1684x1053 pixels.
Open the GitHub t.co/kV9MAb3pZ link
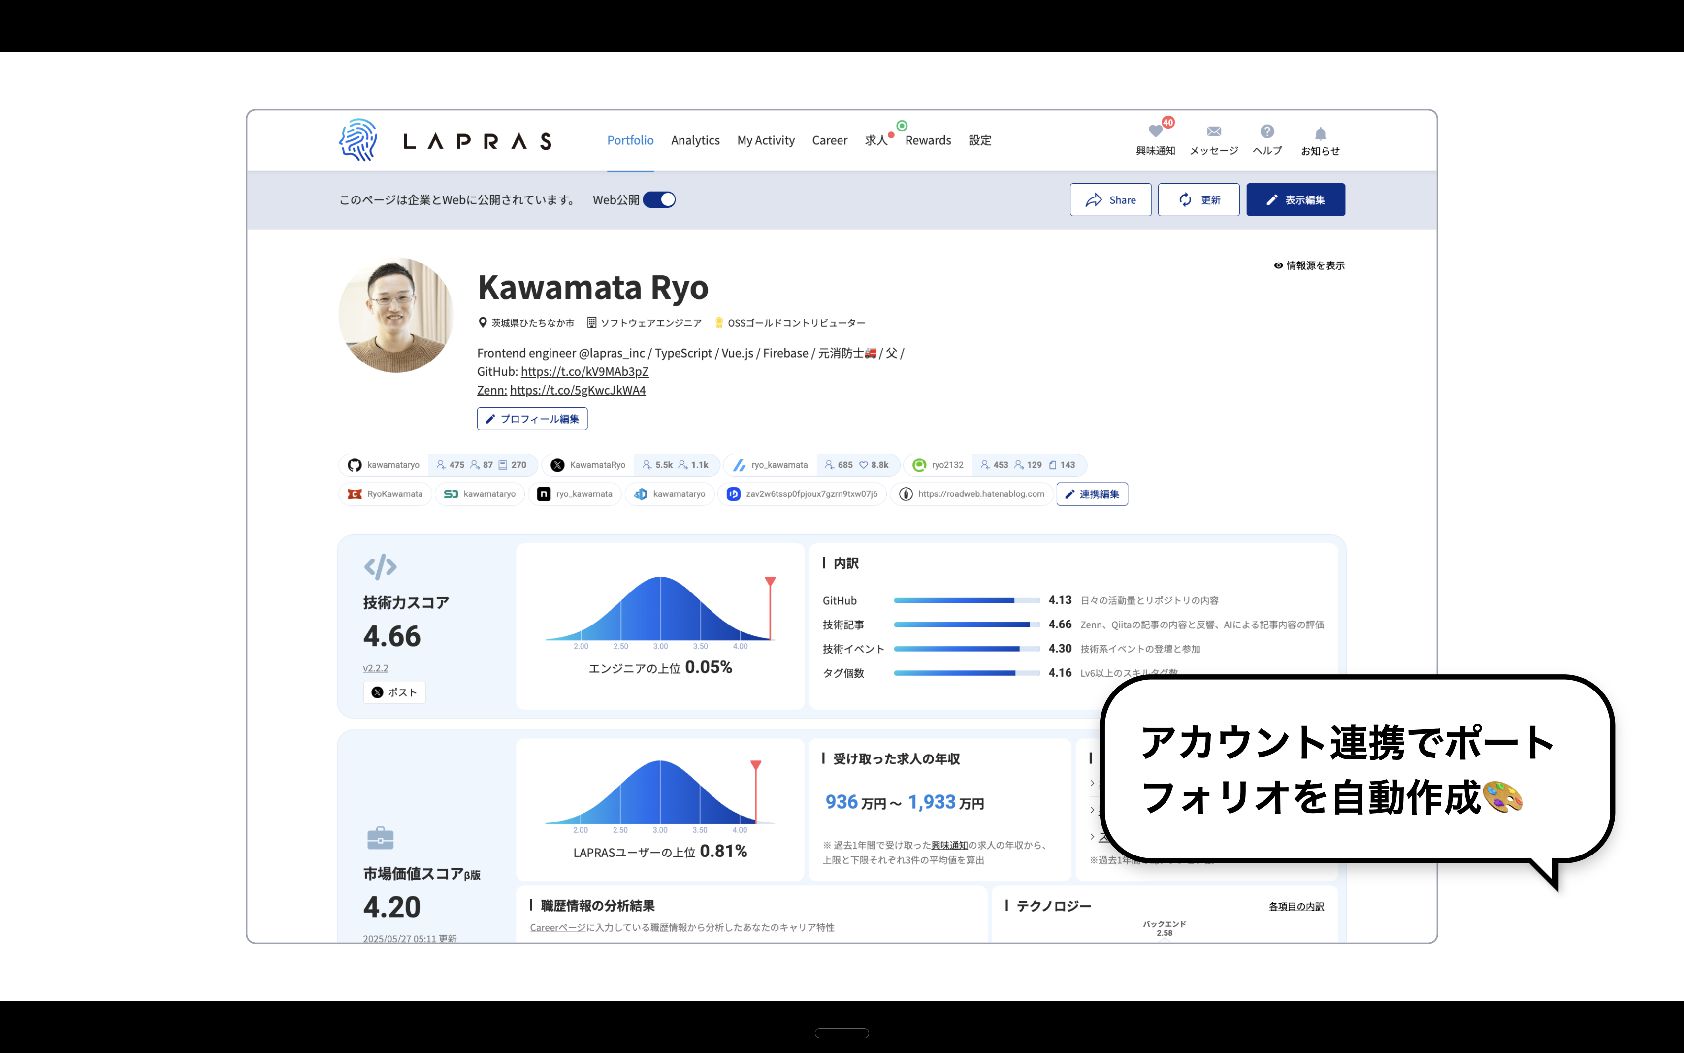tap(584, 372)
